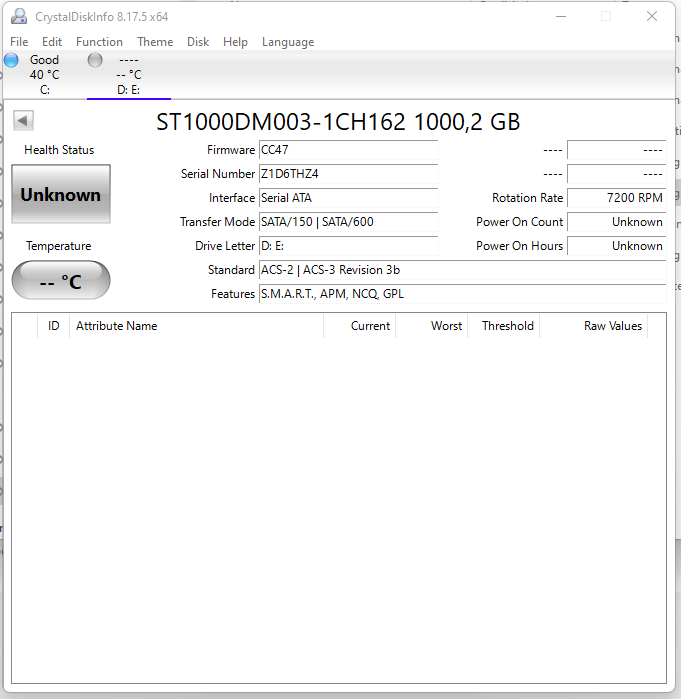Click the Standard field ACS-2 | ACS-3 Revision 3b
Image resolution: width=681 pixels, height=699 pixels.
(463, 270)
